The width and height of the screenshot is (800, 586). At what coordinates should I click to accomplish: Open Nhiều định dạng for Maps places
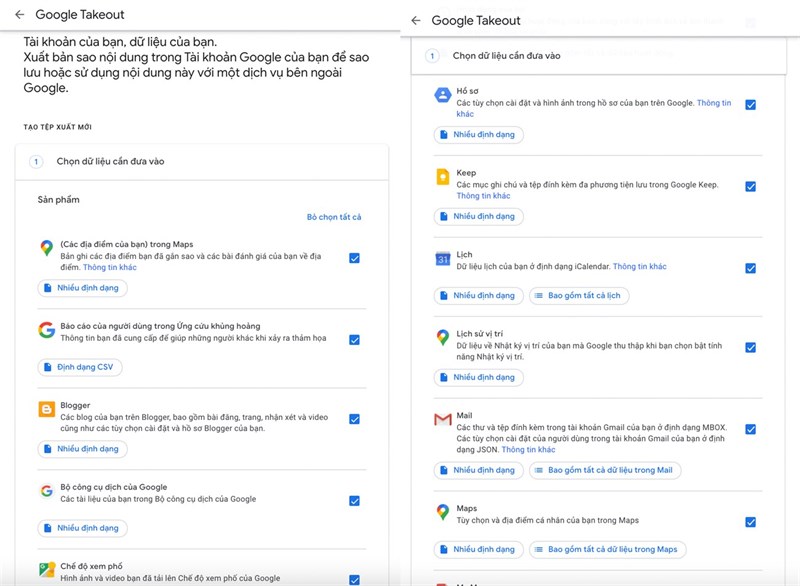83,288
